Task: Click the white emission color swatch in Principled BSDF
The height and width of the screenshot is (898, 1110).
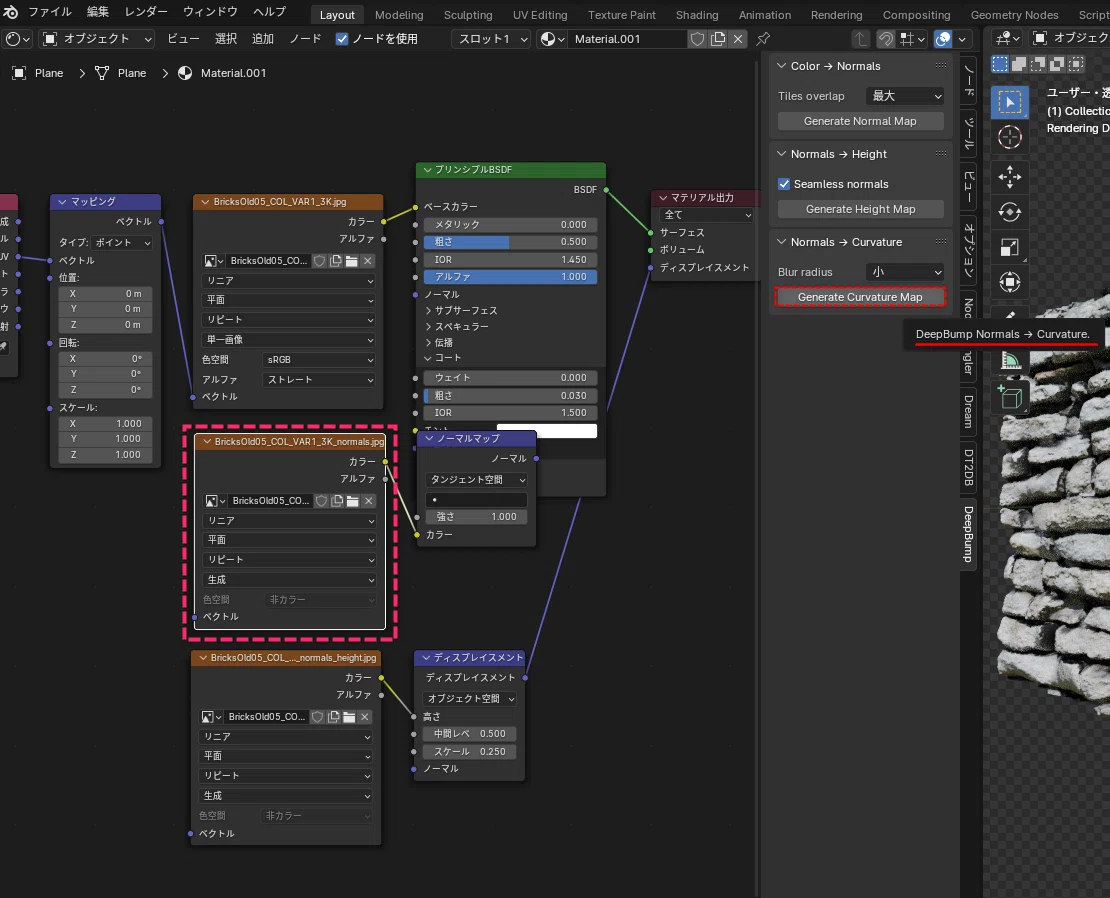Action: pyautogui.click(x=547, y=430)
